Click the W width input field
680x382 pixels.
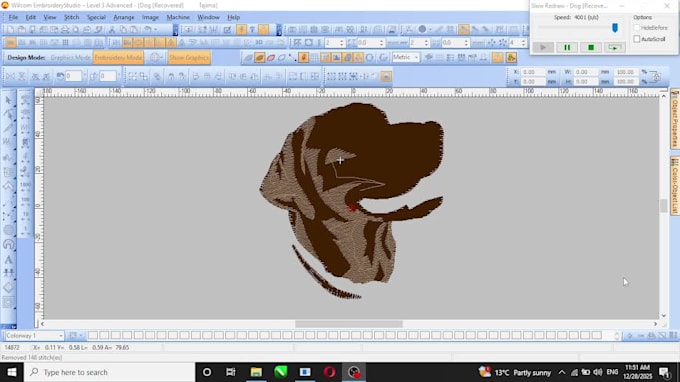click(585, 72)
